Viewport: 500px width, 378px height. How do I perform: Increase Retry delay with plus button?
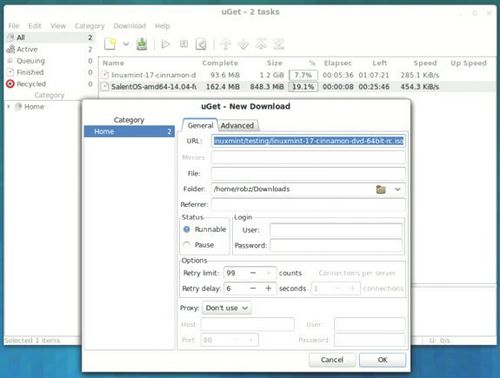[268, 288]
